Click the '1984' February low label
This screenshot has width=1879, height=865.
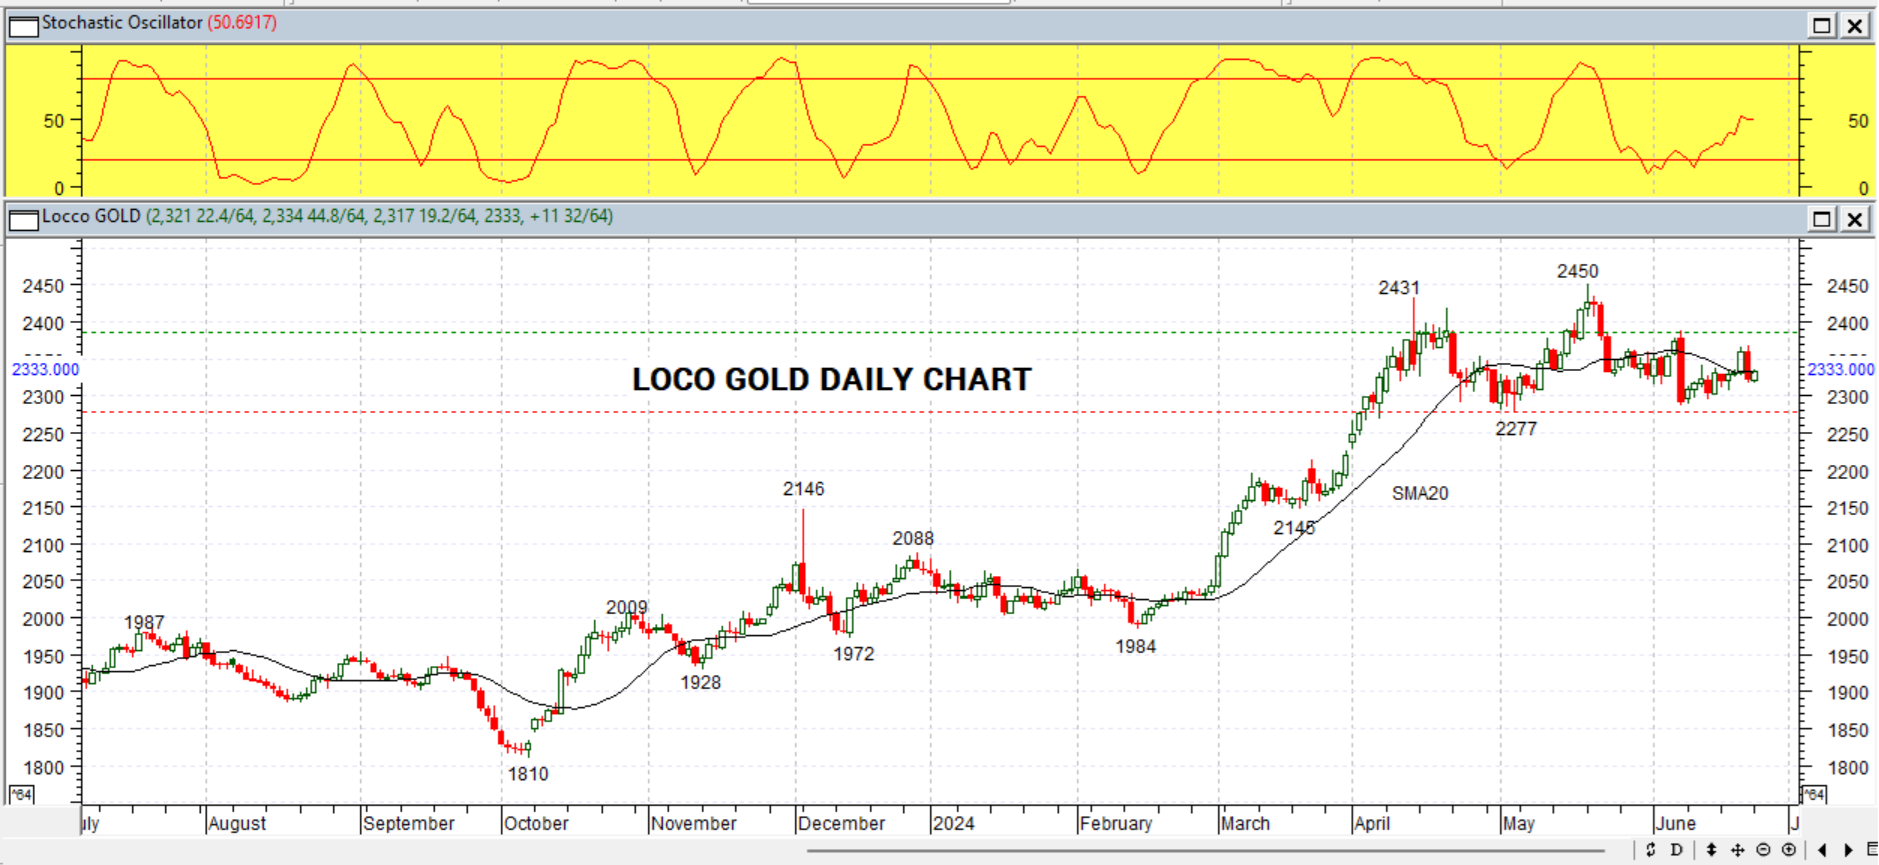[1136, 647]
